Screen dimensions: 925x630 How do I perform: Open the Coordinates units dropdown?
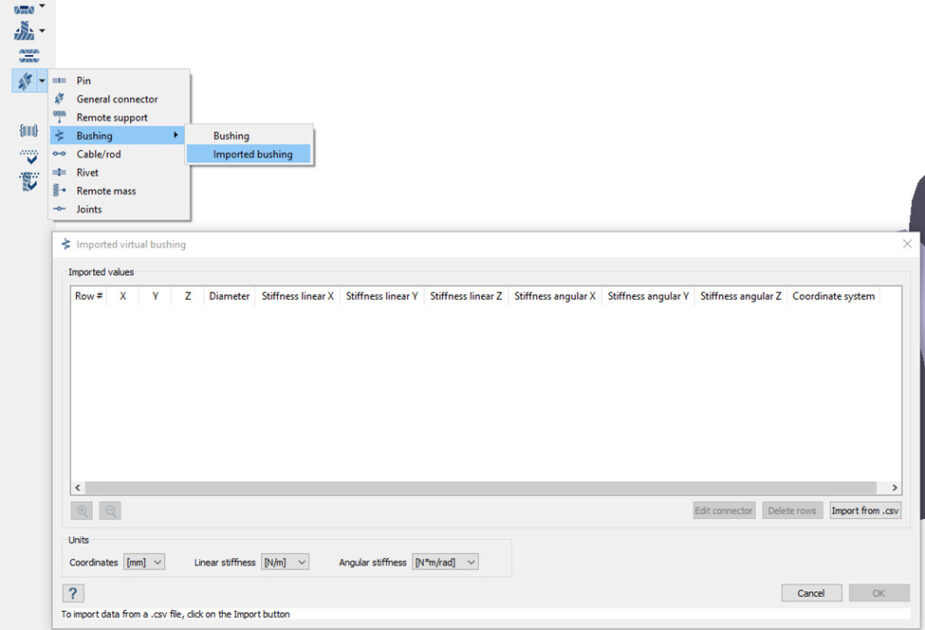pos(144,562)
